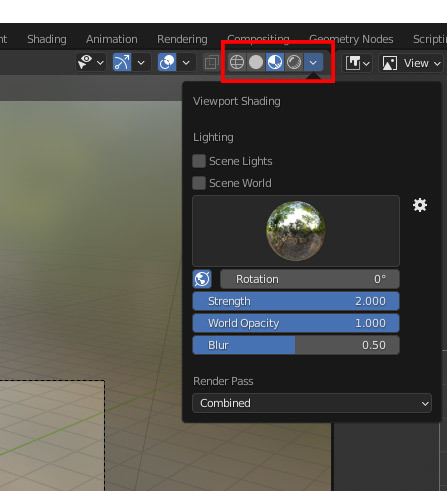Close the viewport shading options dropdown arrow
This screenshot has height=491, width=447.
[313, 62]
